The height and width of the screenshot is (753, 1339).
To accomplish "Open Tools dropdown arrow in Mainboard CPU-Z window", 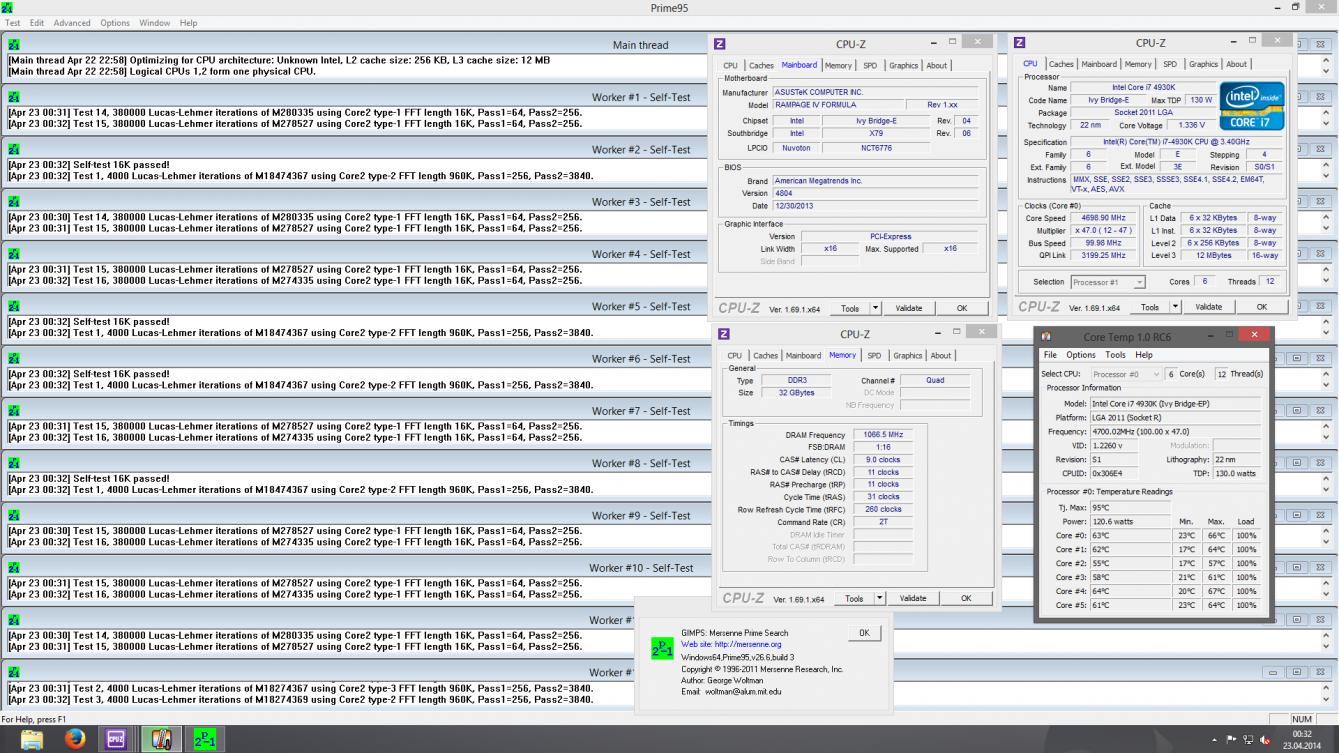I will 876,308.
